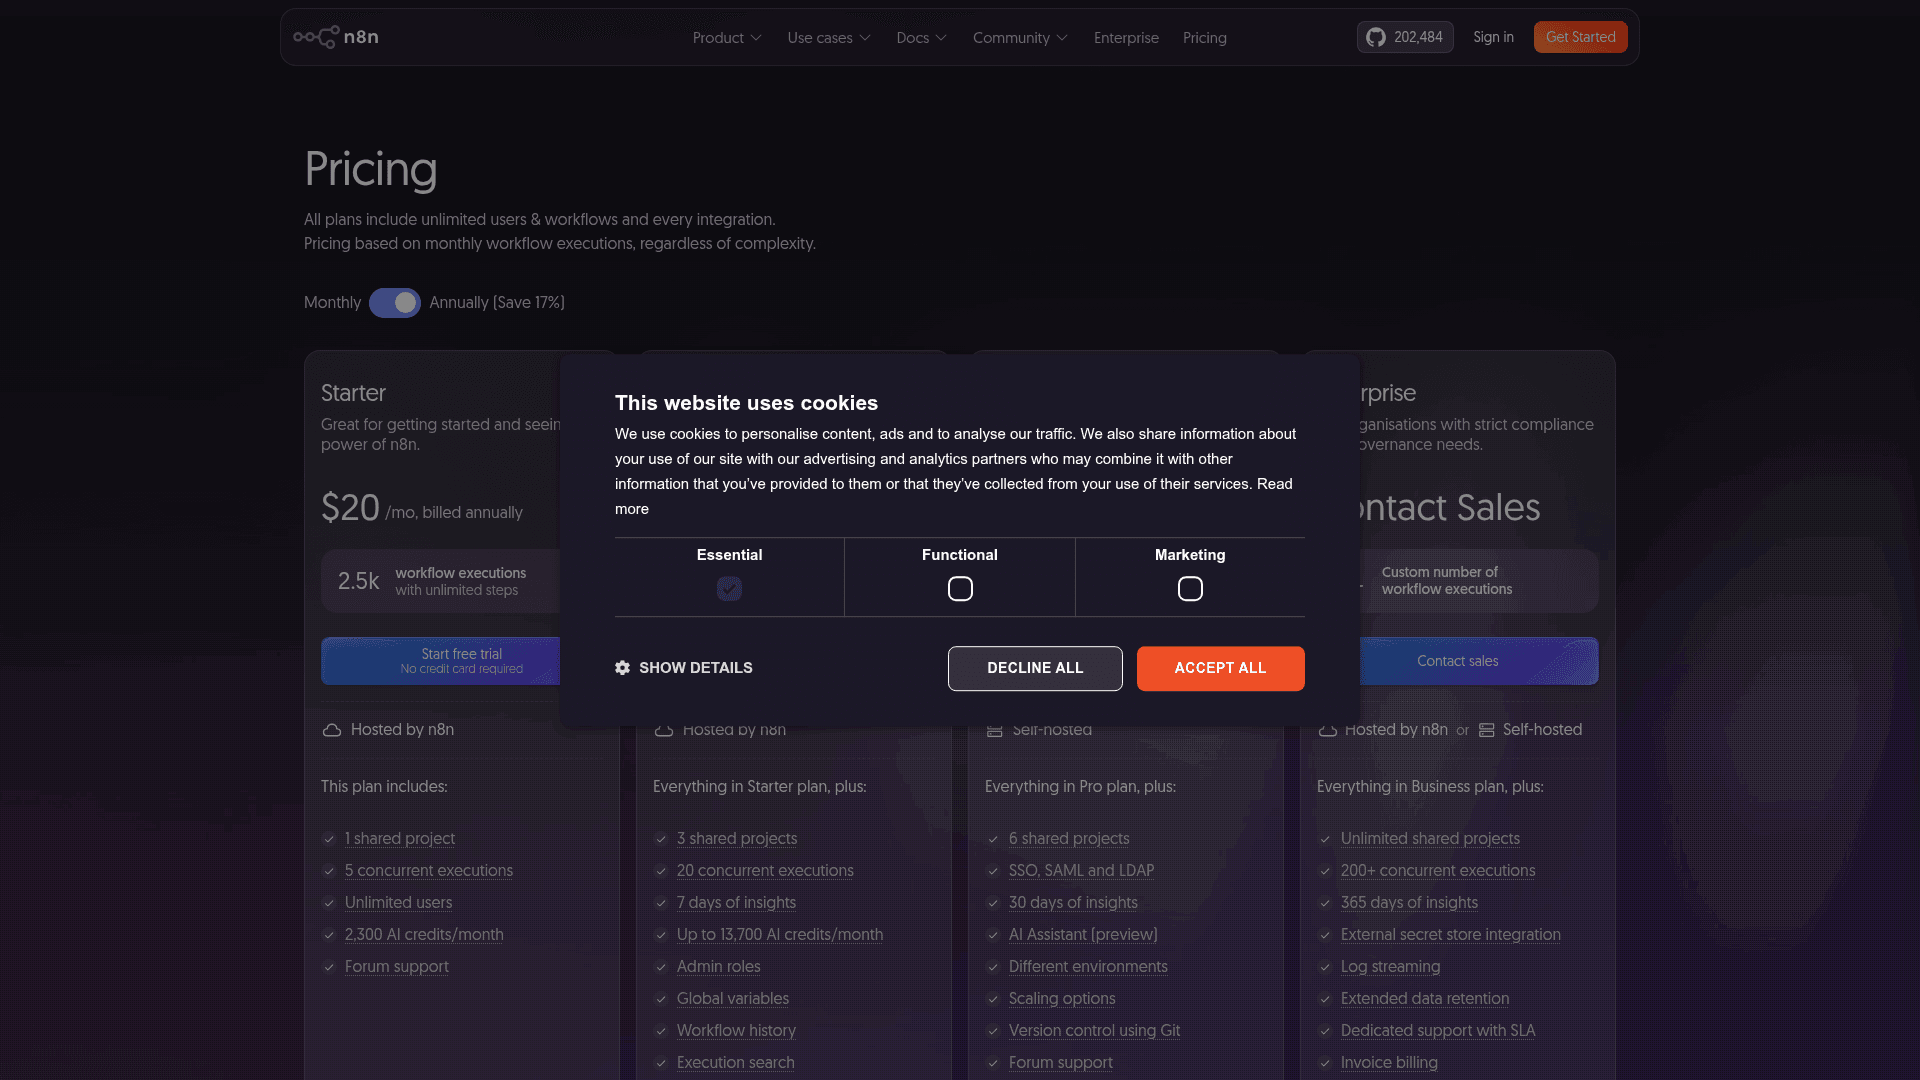
Task: Click the checkmark icon beside Version control using Git
Action: click(x=993, y=1031)
